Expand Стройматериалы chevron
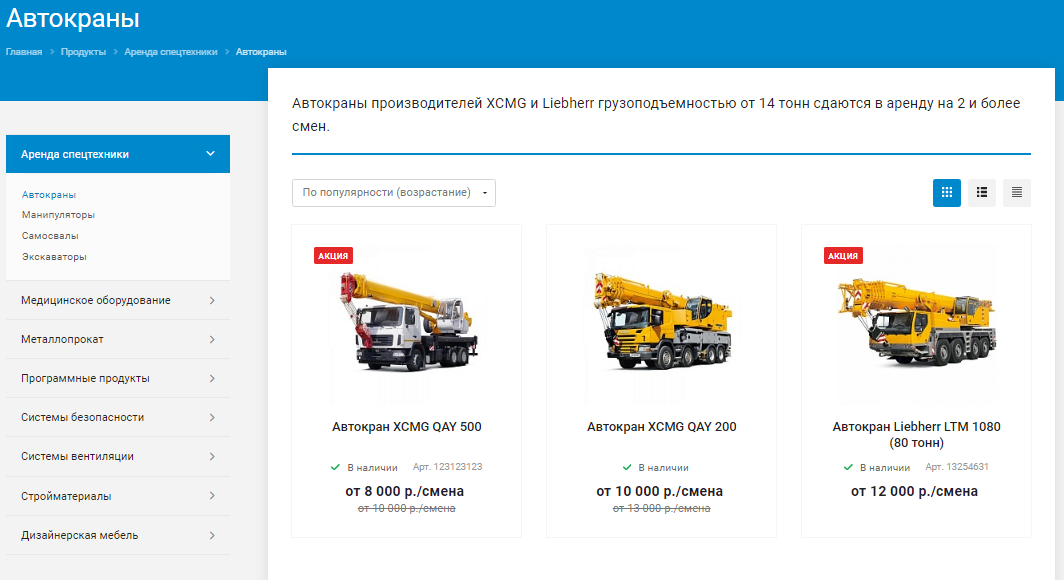Viewport: 1064px width, 580px height. pos(212,496)
